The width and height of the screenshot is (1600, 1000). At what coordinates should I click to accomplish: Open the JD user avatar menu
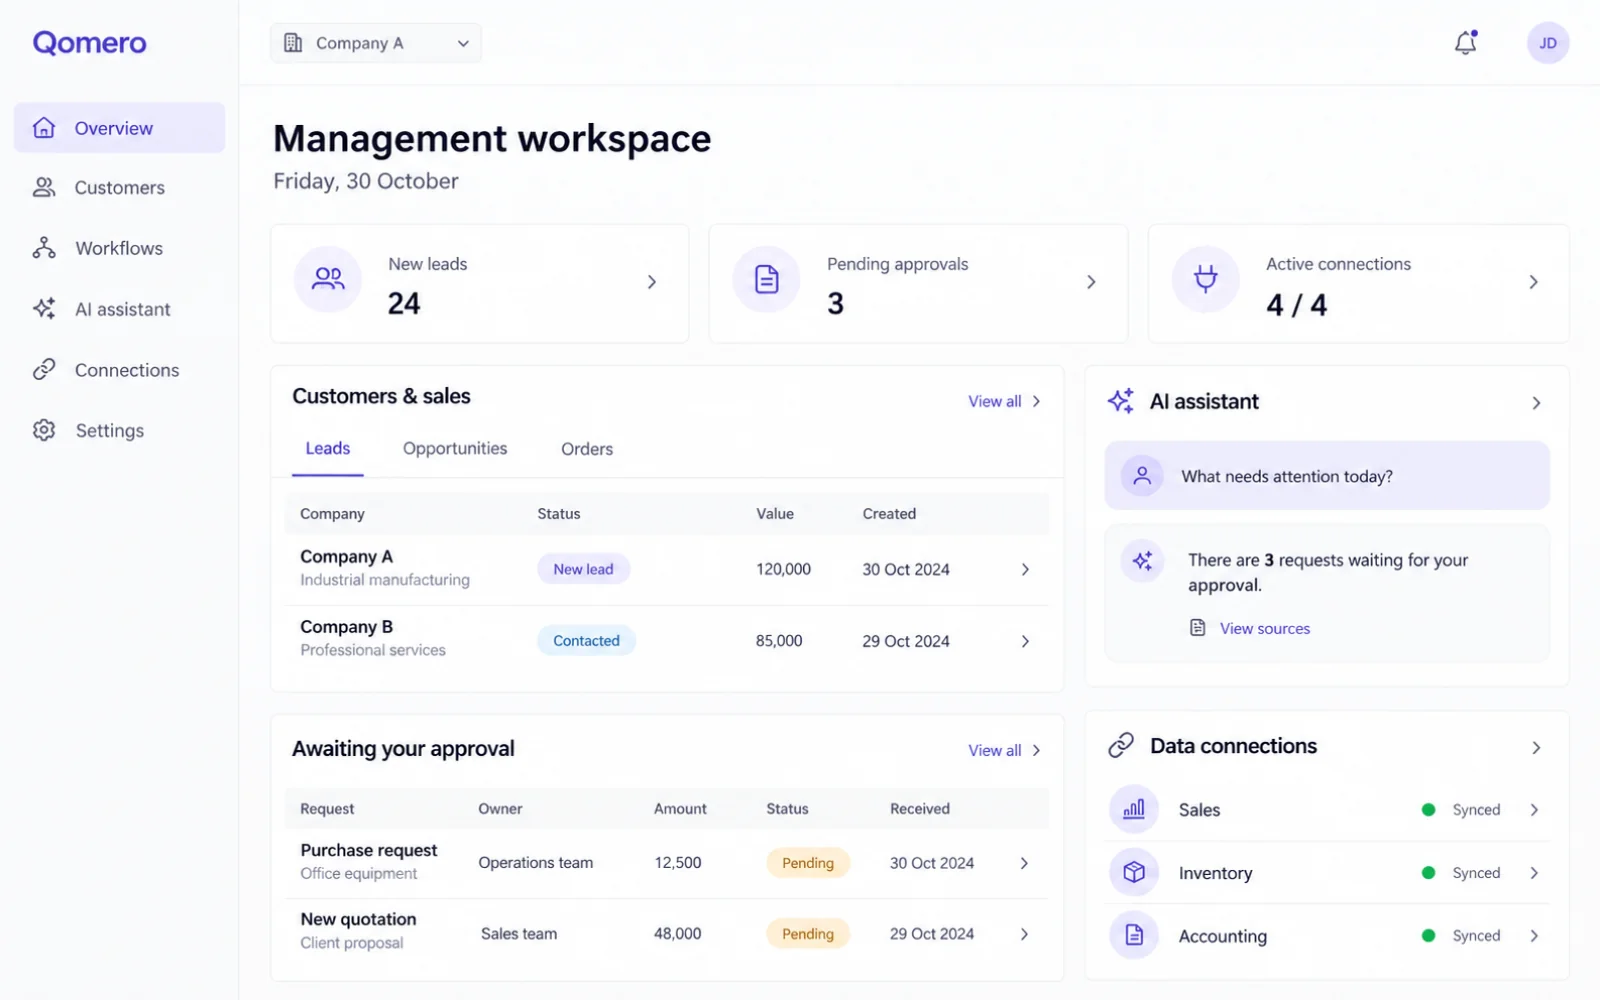(1547, 43)
